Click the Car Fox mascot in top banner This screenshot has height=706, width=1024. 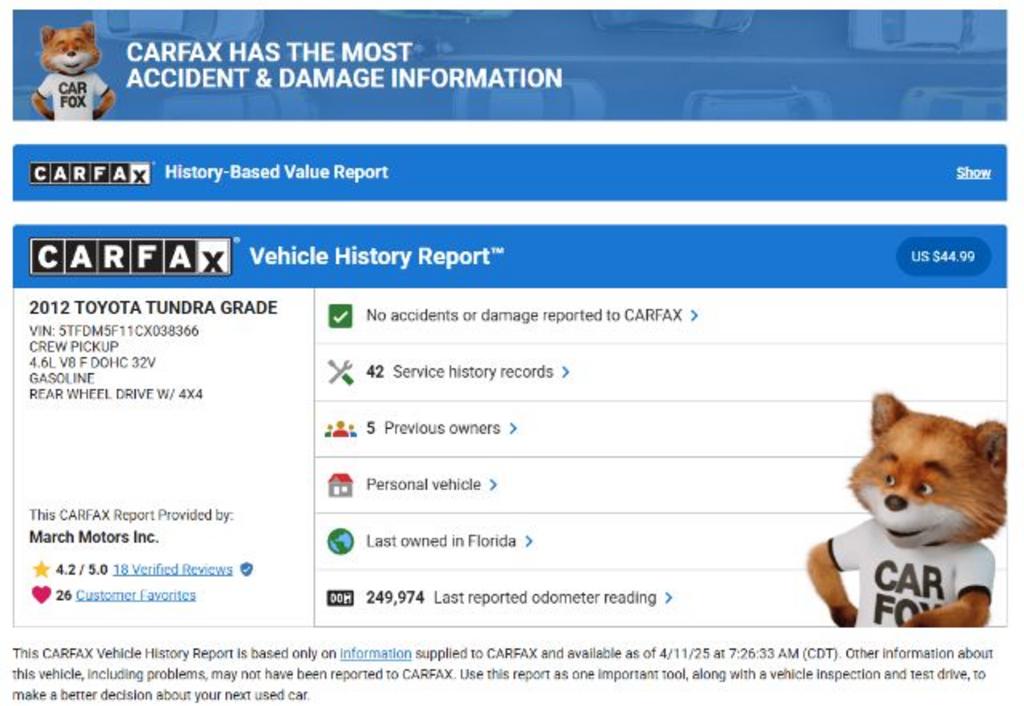(72, 71)
